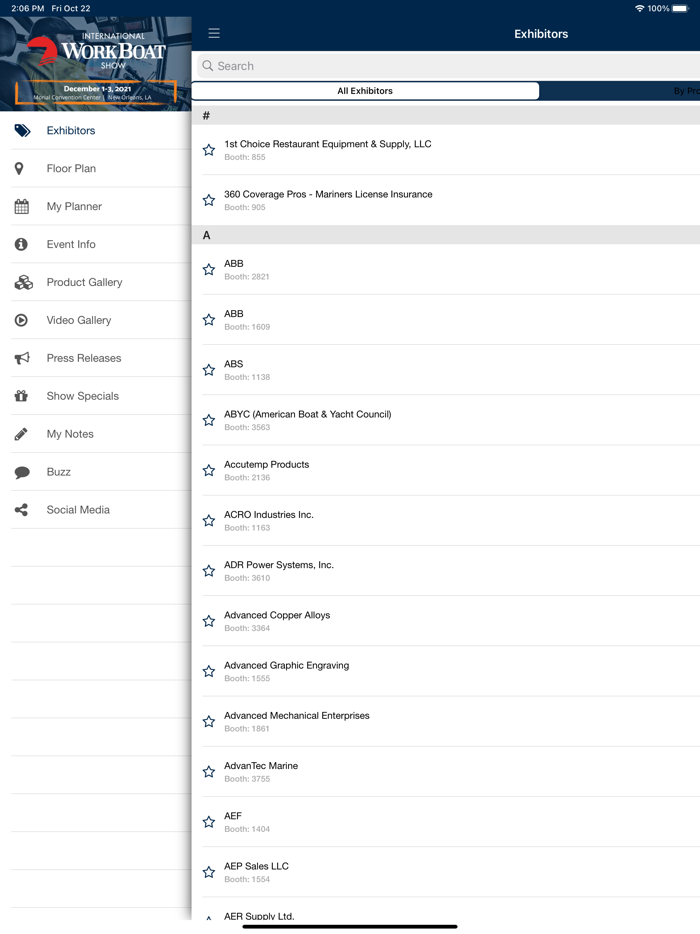This screenshot has width=700, height=934.
Task: Tap the Video Gallery play icon
Action: click(21, 321)
